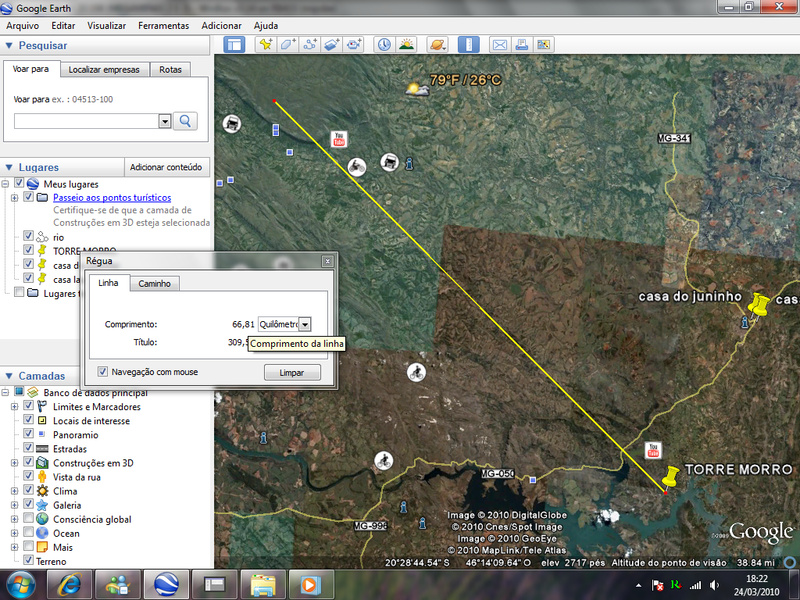
Task: Expand Passeio aos pontos turísticos folder
Action: pos(14,197)
